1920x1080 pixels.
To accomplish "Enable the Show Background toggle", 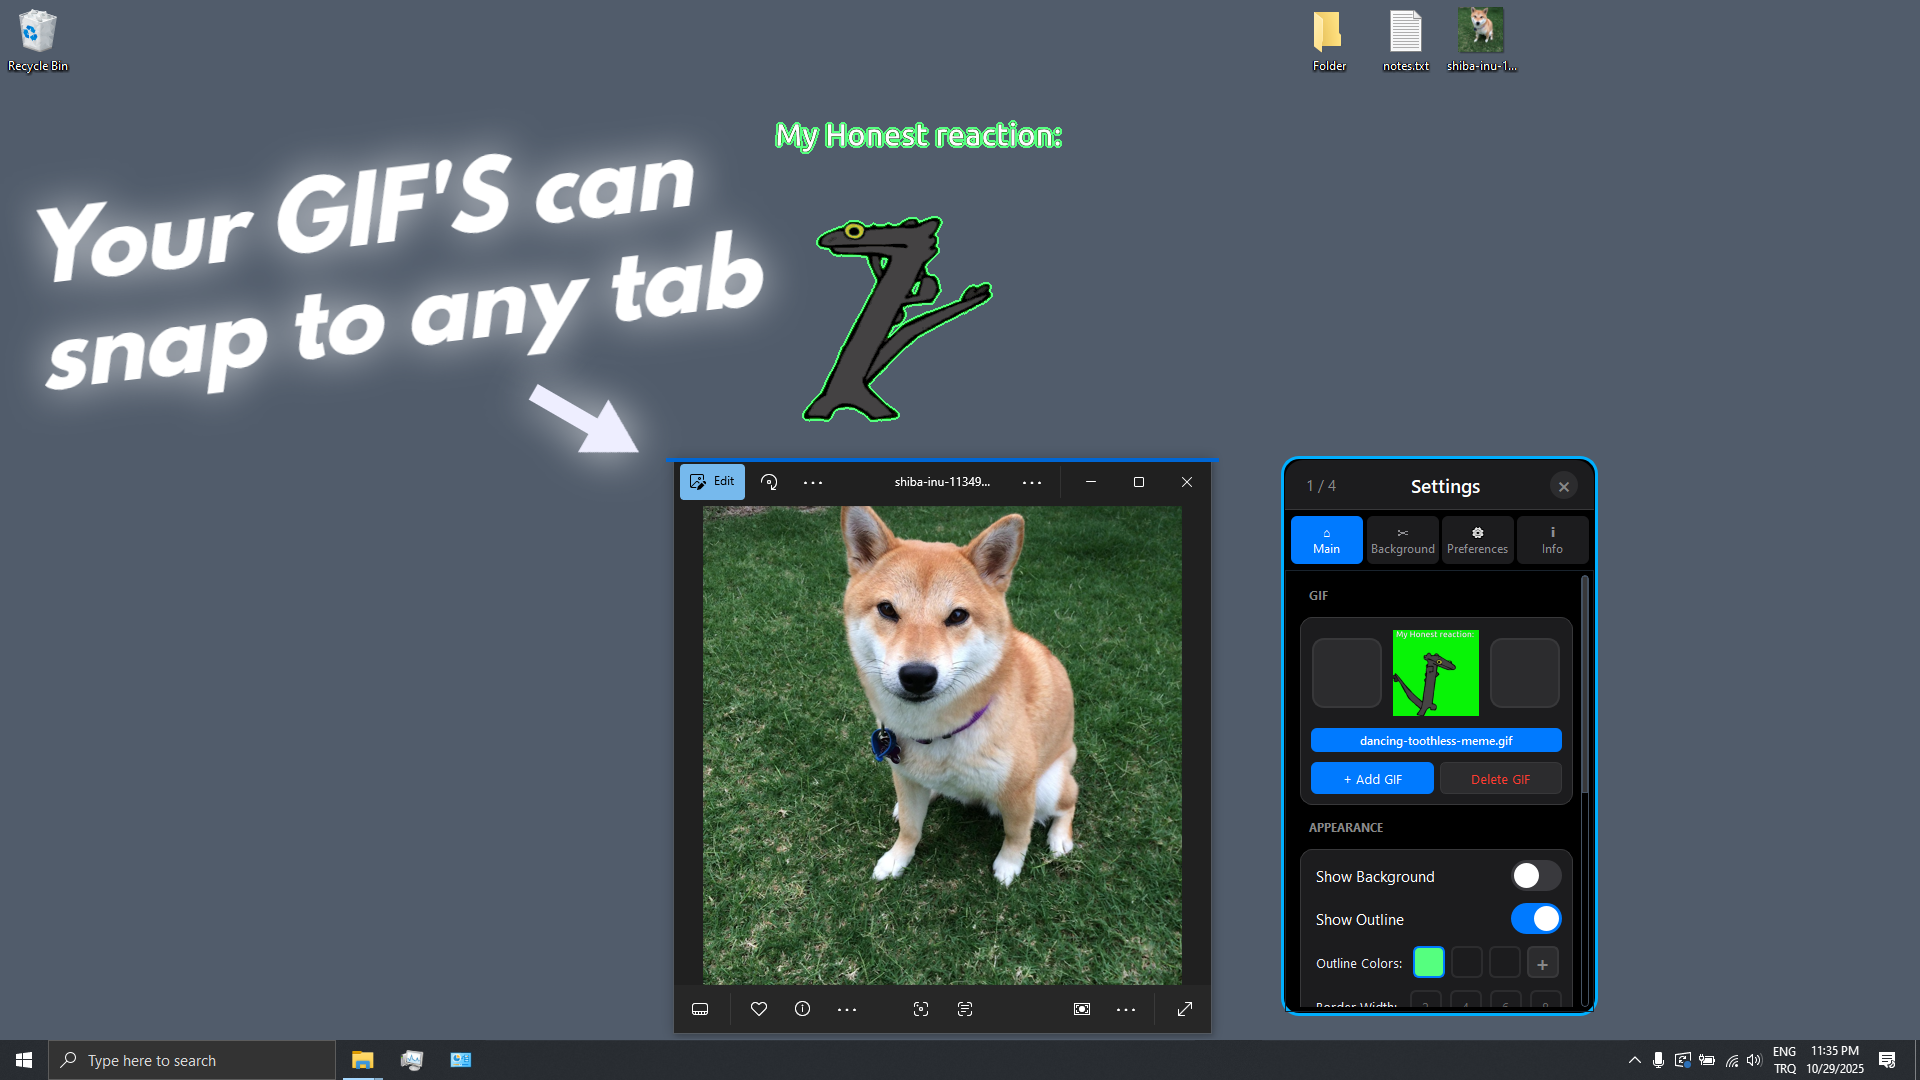I will pos(1536,875).
